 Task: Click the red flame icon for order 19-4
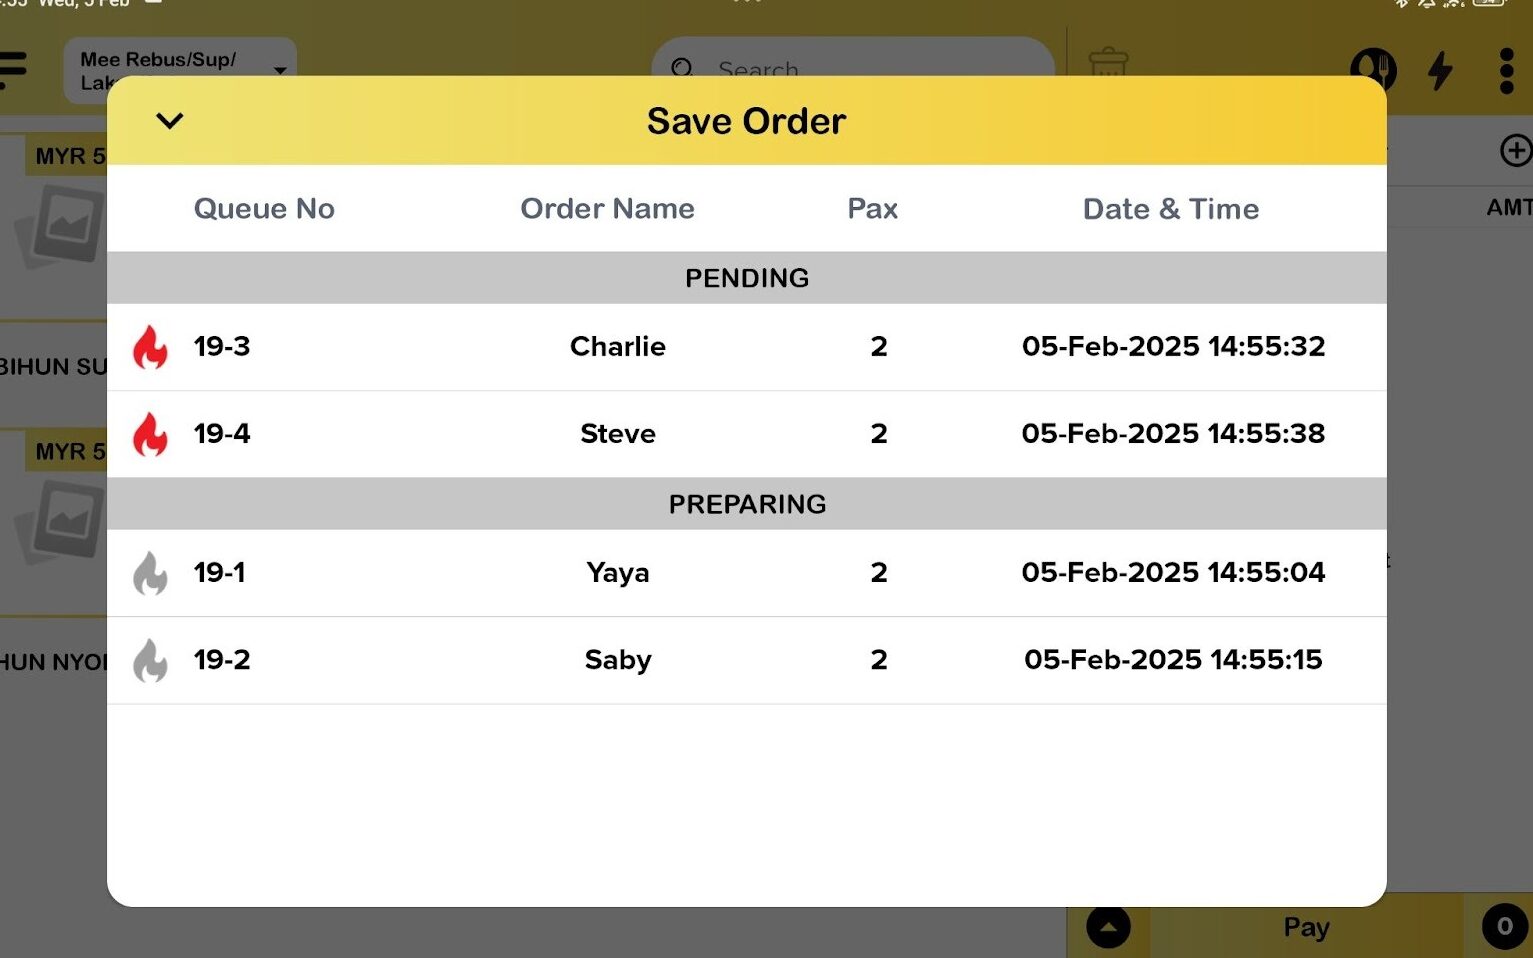click(x=150, y=434)
